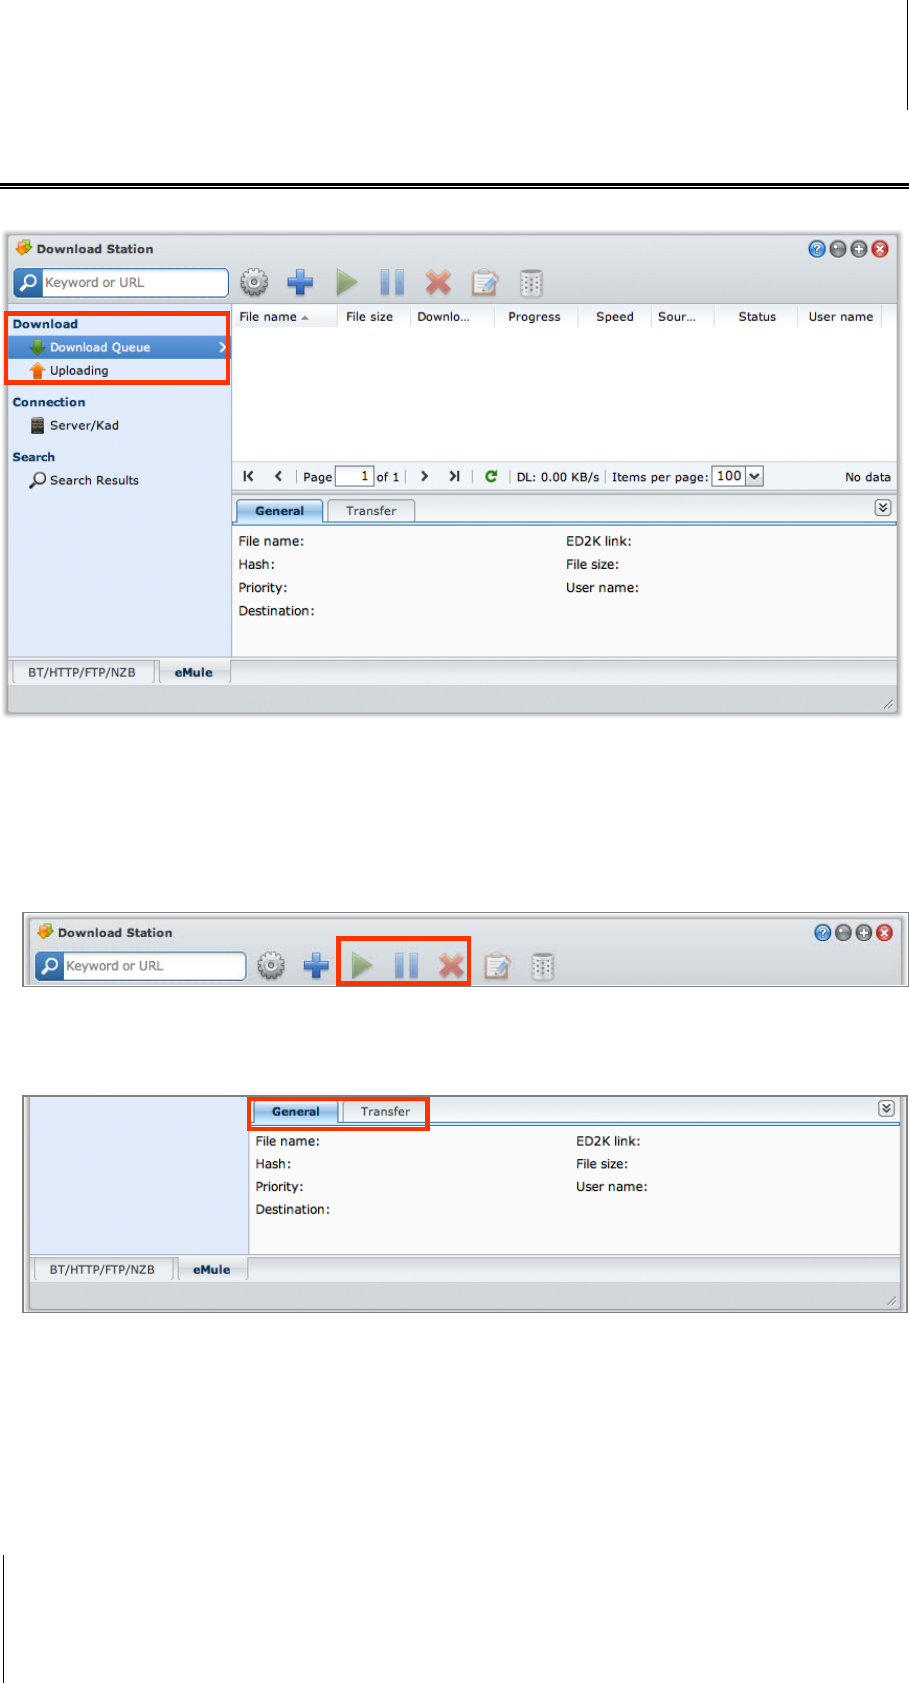Click magnifier search icon in top window

[28, 283]
